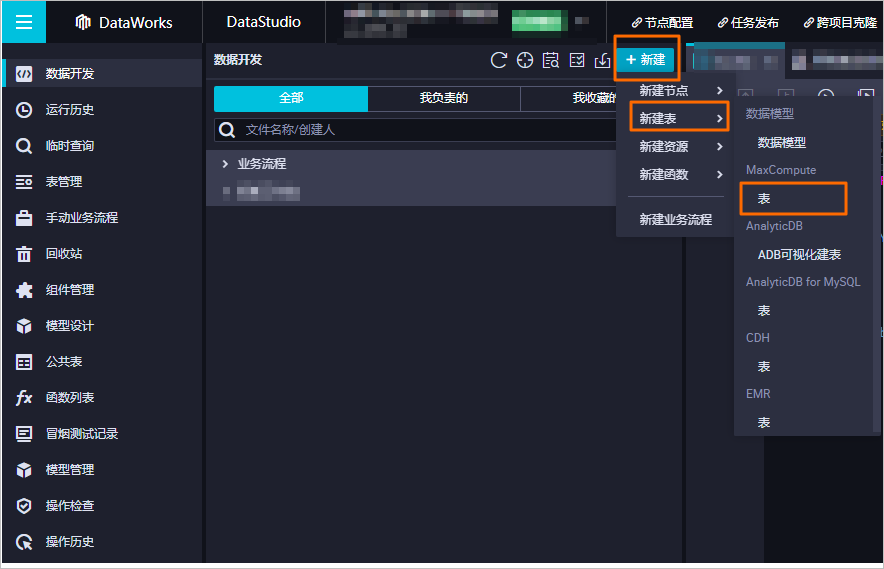Open 数据开发 in the sidebar

(102, 73)
